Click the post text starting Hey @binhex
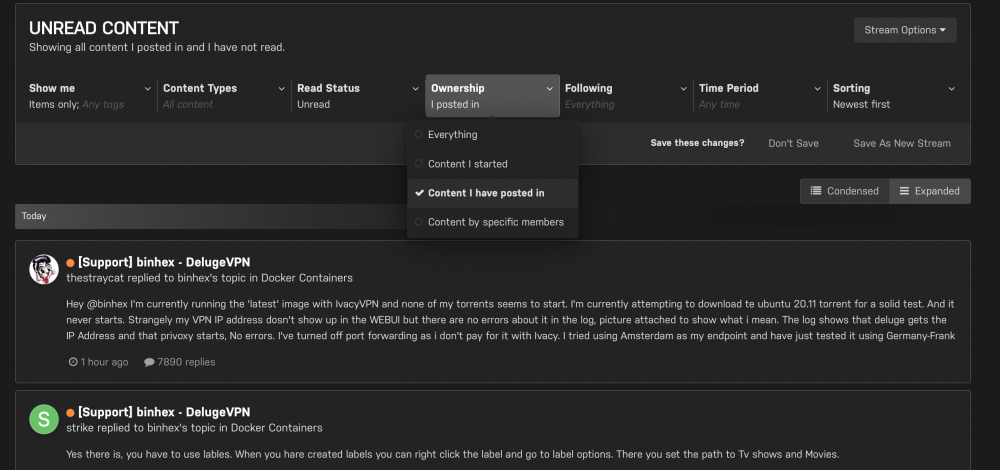The height and width of the screenshot is (470, 1000). click(x=510, y=320)
